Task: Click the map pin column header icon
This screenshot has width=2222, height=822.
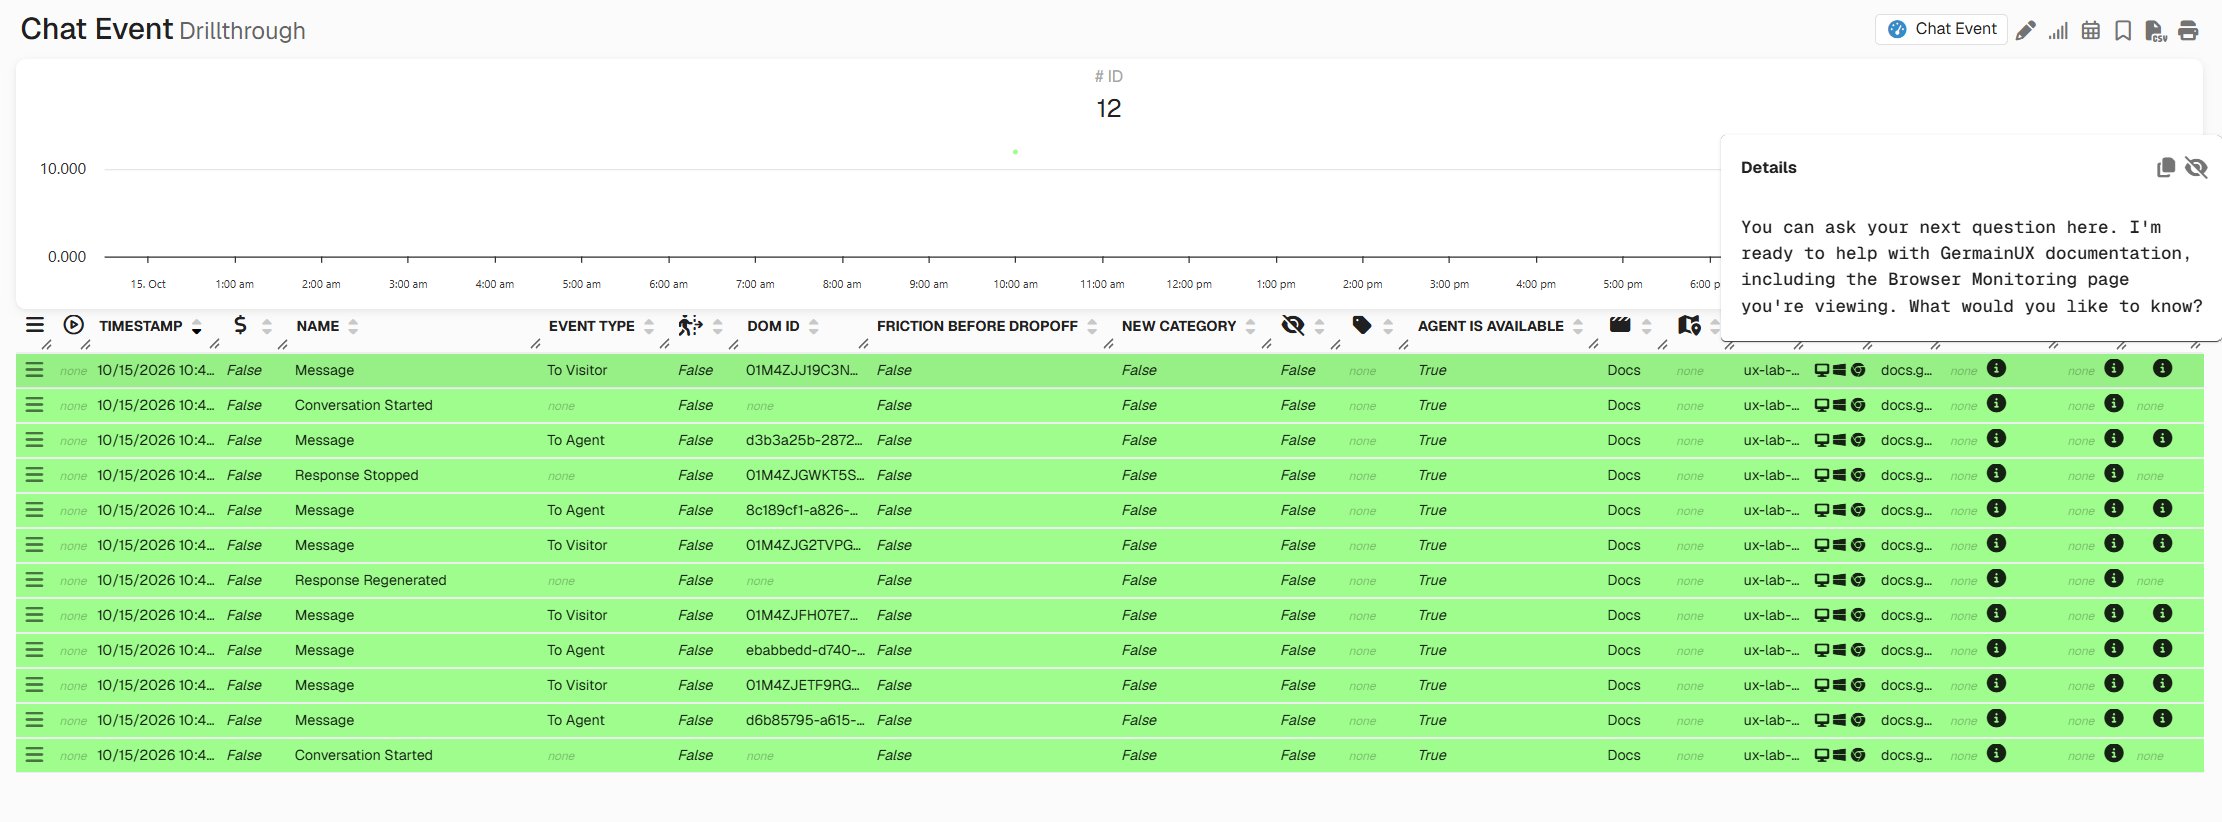Action: [1689, 325]
